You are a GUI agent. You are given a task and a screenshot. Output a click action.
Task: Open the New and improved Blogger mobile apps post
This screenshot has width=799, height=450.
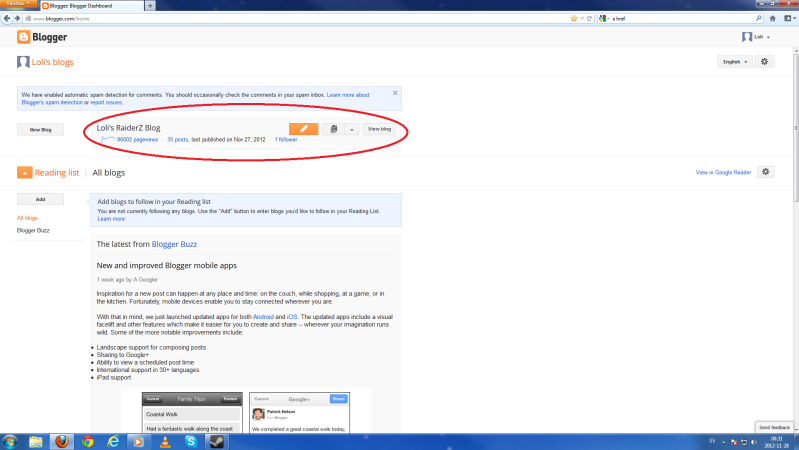167,266
